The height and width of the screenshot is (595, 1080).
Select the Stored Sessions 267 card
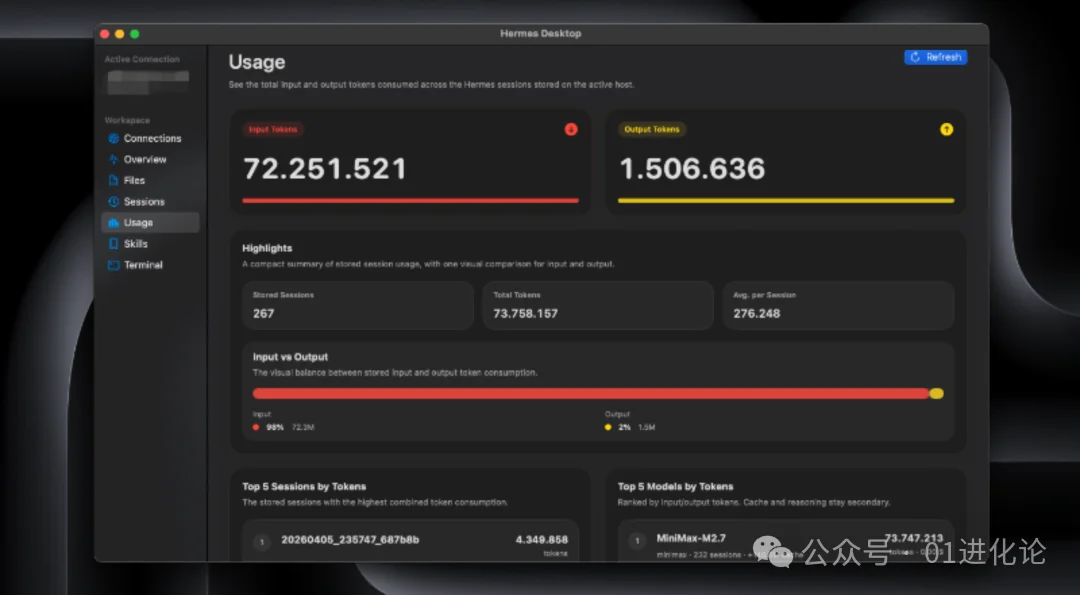pyautogui.click(x=358, y=305)
